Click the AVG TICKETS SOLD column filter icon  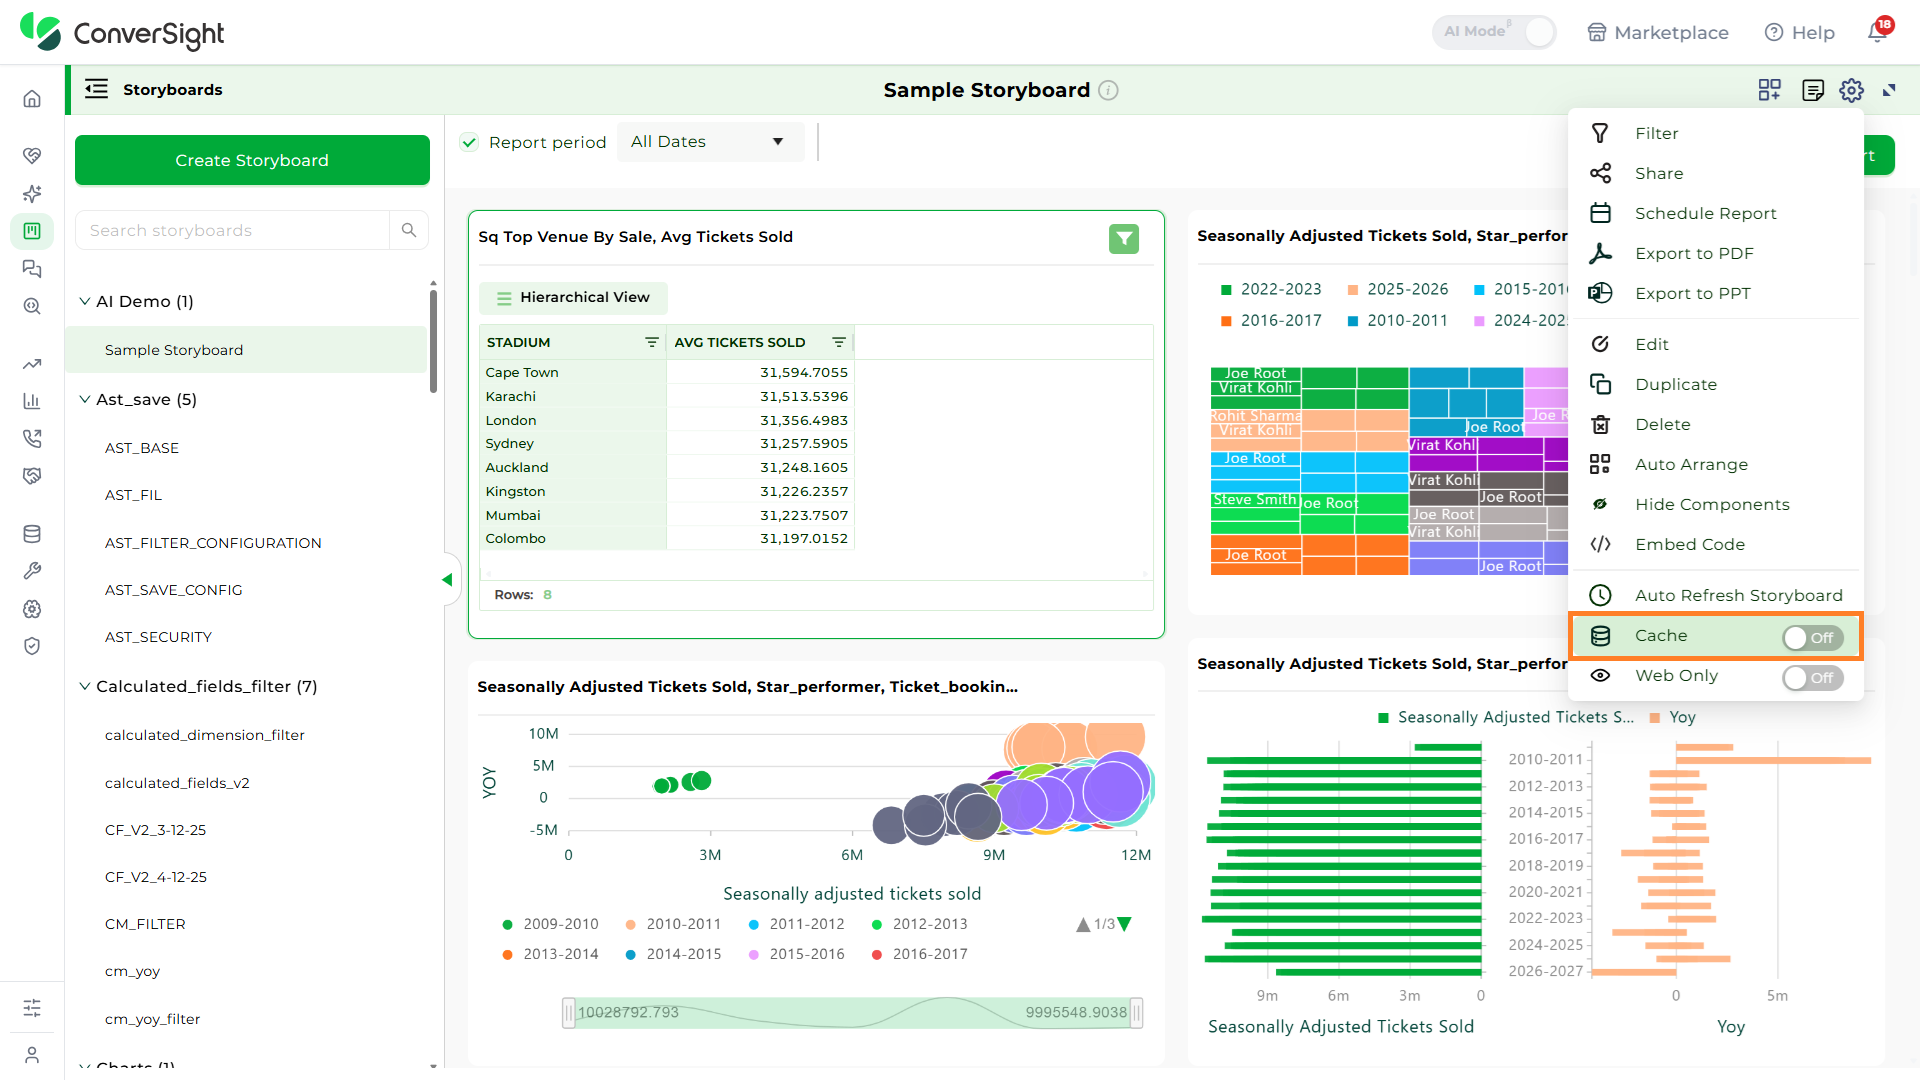[839, 342]
